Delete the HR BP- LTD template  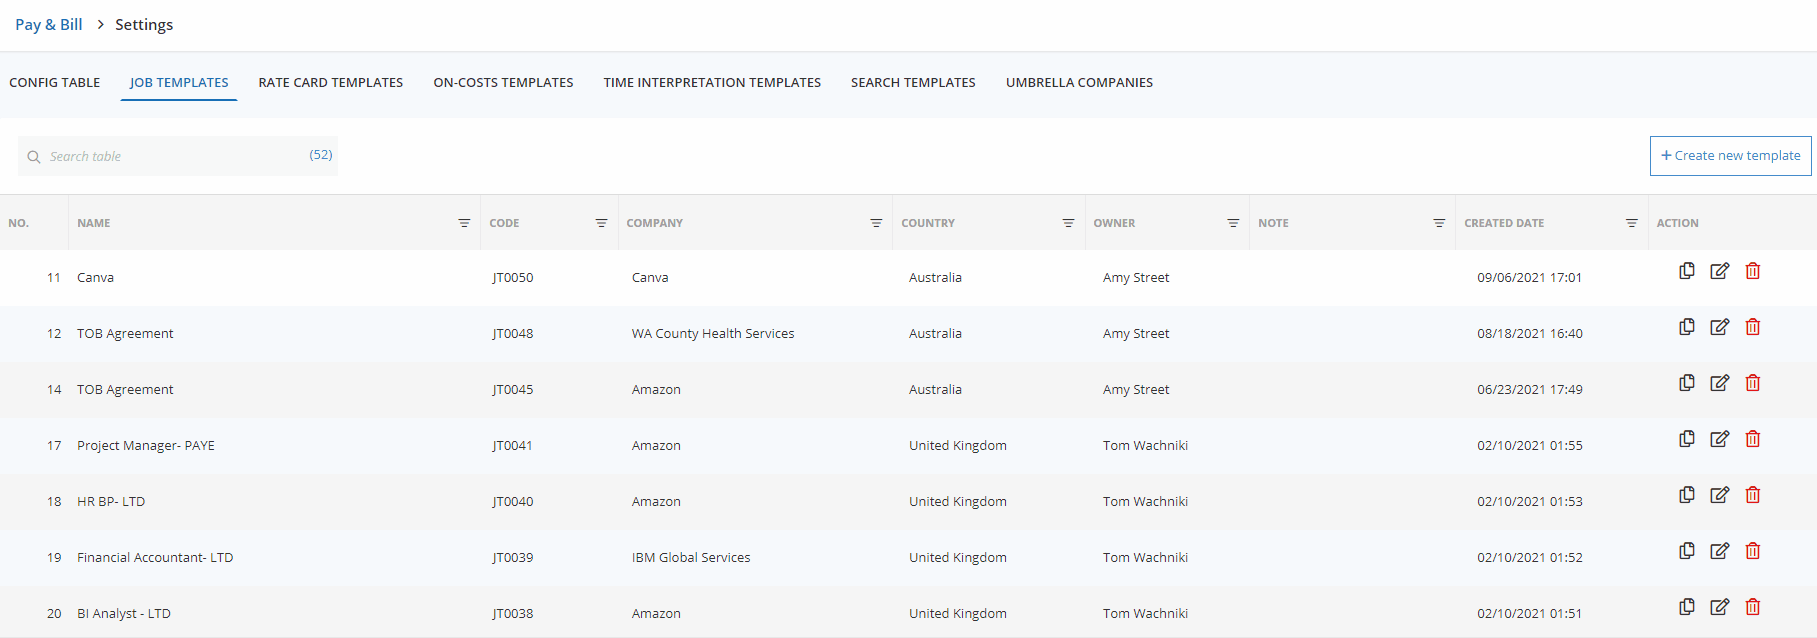pos(1753,495)
